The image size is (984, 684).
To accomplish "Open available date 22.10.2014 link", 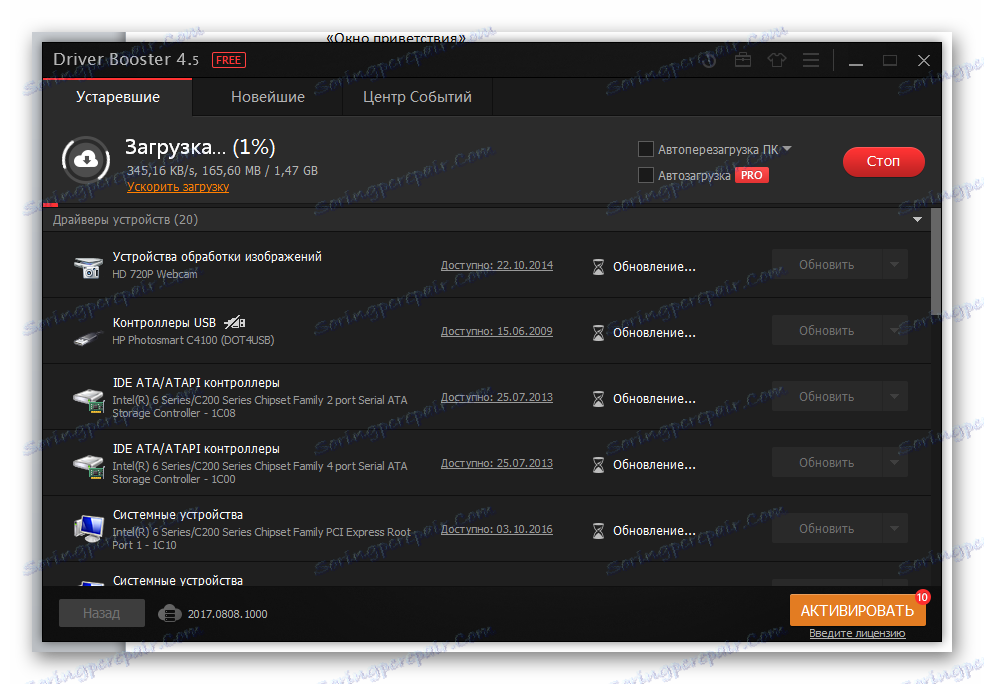I will 496,265.
